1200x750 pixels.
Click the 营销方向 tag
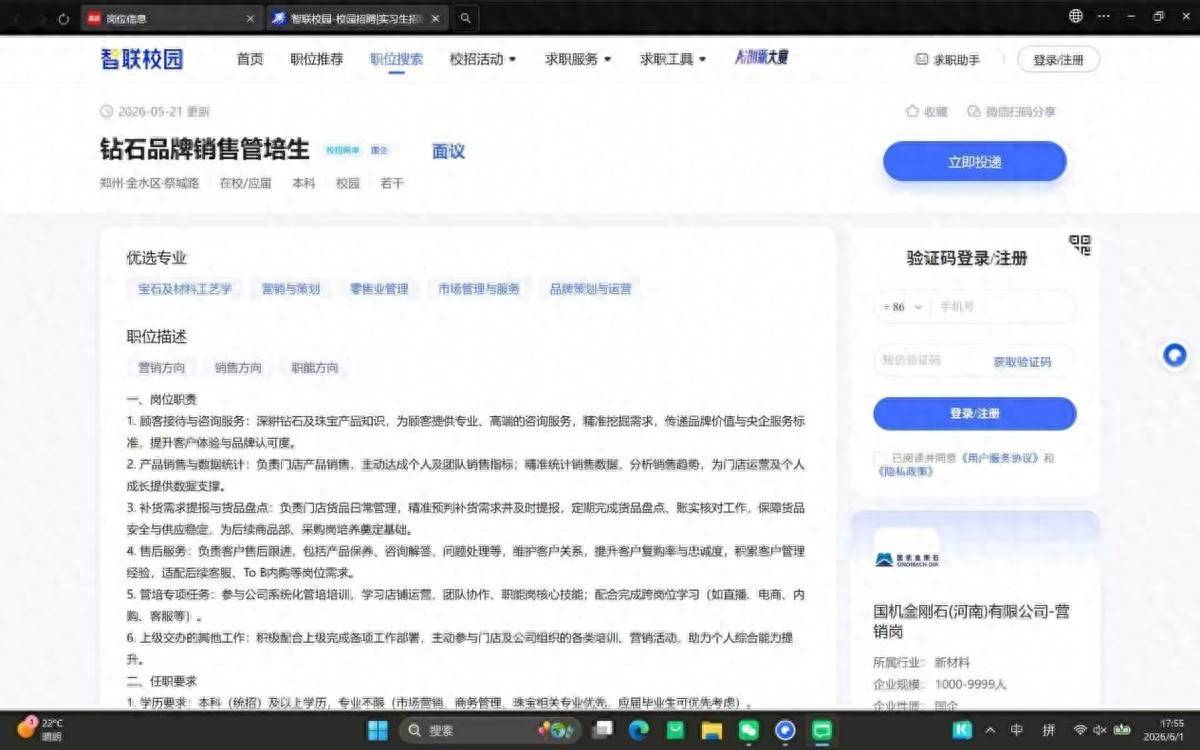tap(162, 368)
